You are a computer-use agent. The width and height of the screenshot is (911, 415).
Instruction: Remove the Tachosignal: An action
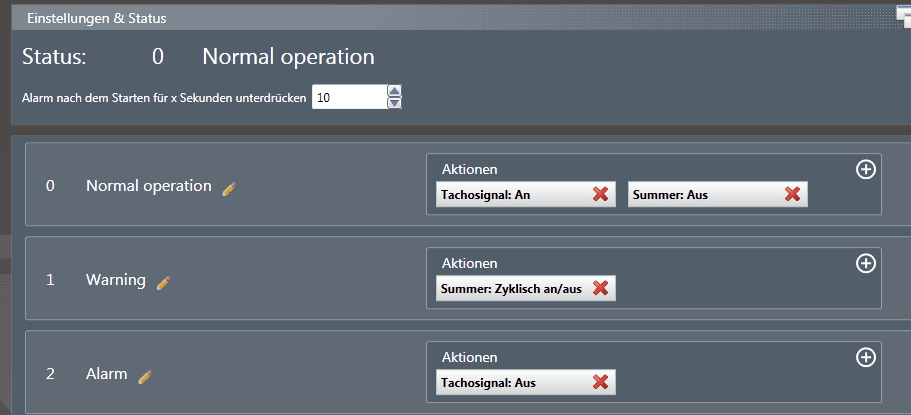pos(600,194)
